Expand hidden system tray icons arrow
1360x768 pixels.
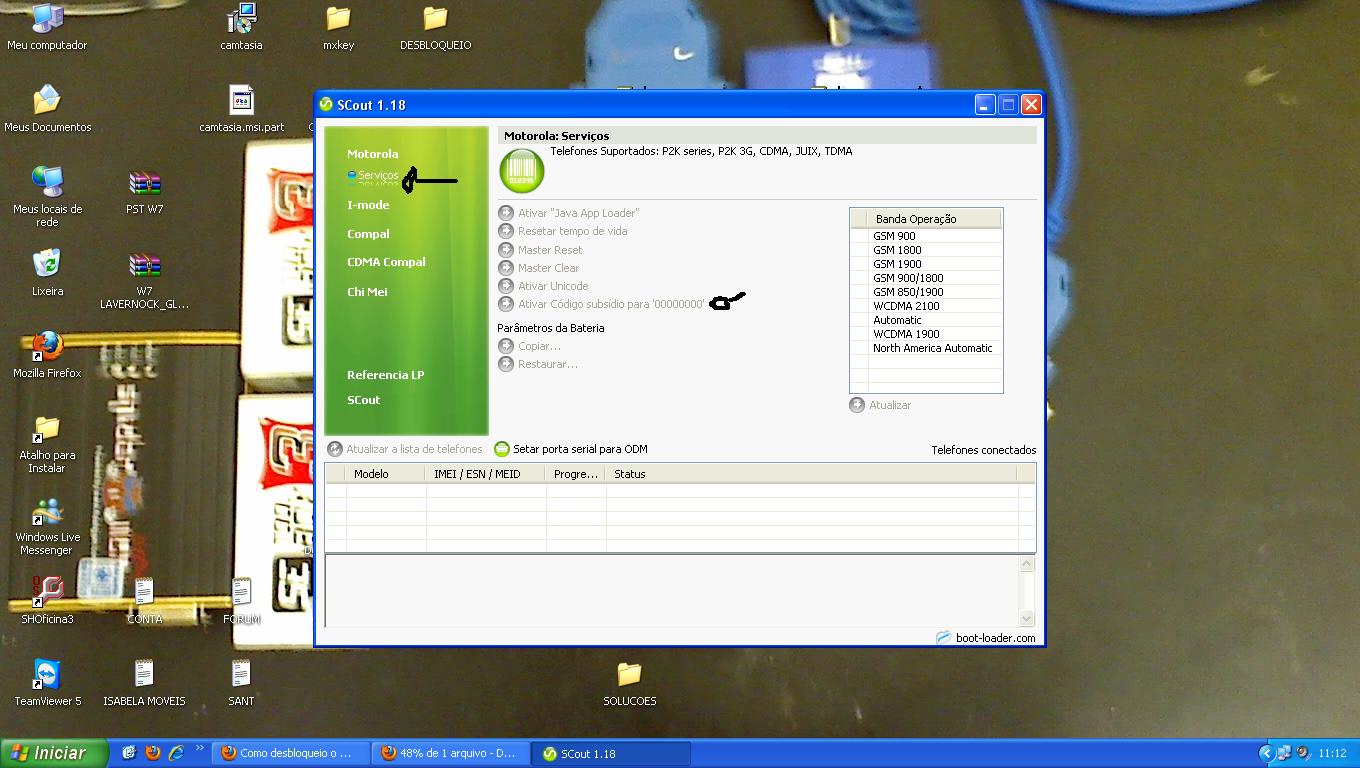(1266, 753)
